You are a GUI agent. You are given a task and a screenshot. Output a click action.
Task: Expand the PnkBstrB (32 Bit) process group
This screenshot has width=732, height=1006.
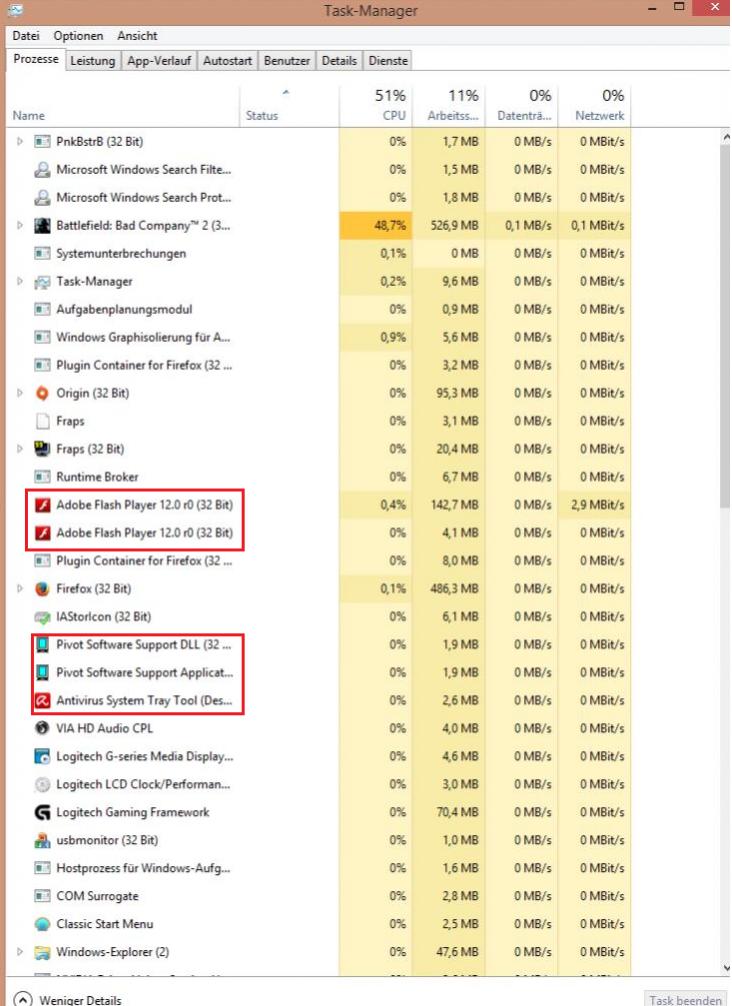pos(20,142)
